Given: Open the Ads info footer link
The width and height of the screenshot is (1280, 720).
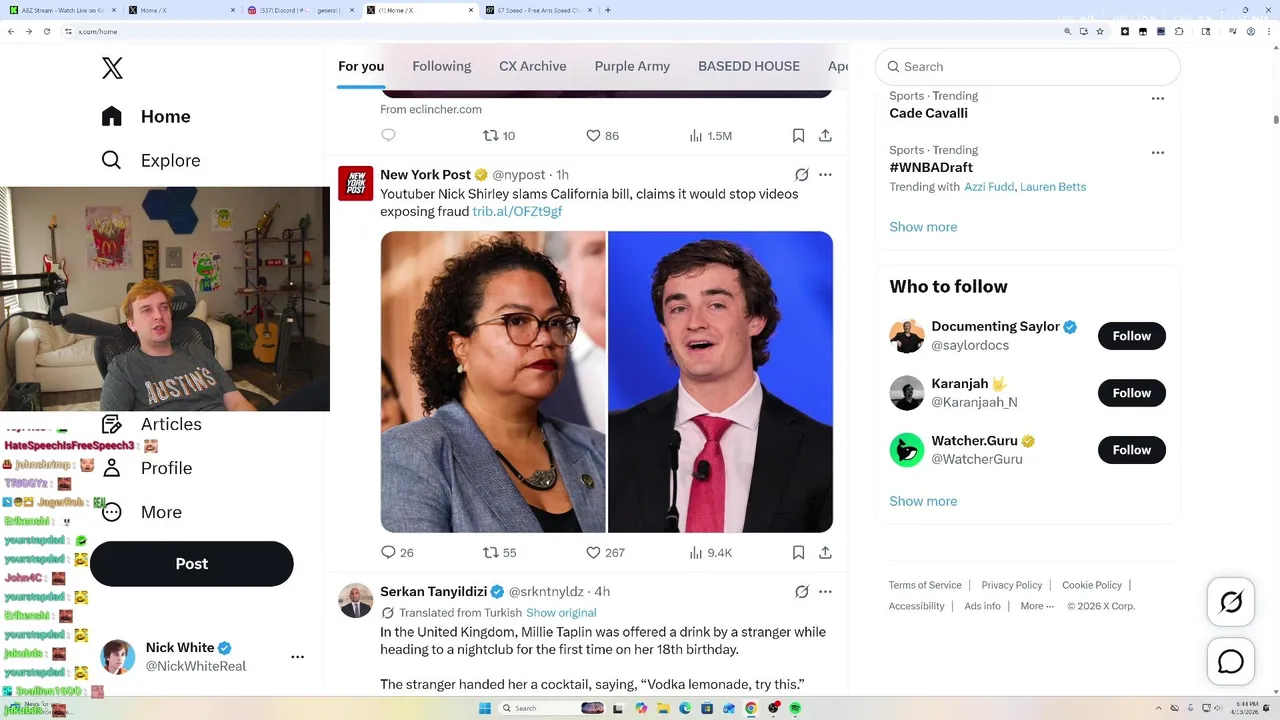Looking at the screenshot, I should coord(983,606).
